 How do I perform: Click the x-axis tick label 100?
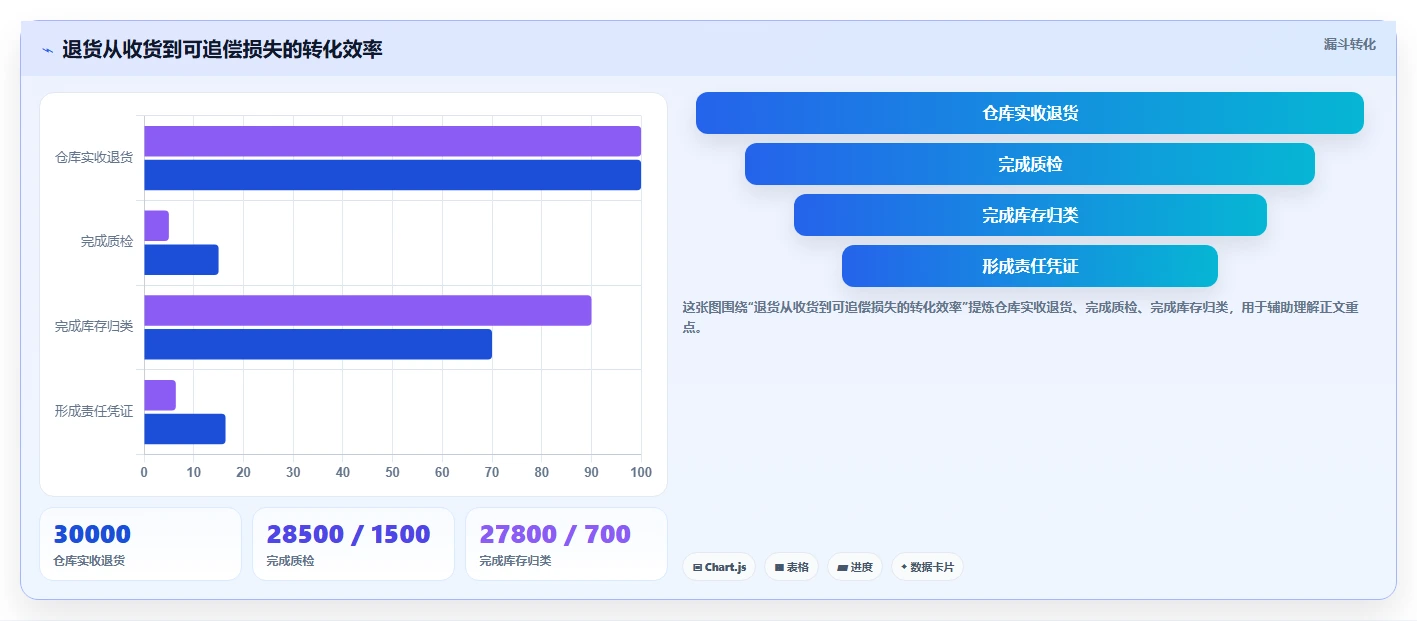641,472
